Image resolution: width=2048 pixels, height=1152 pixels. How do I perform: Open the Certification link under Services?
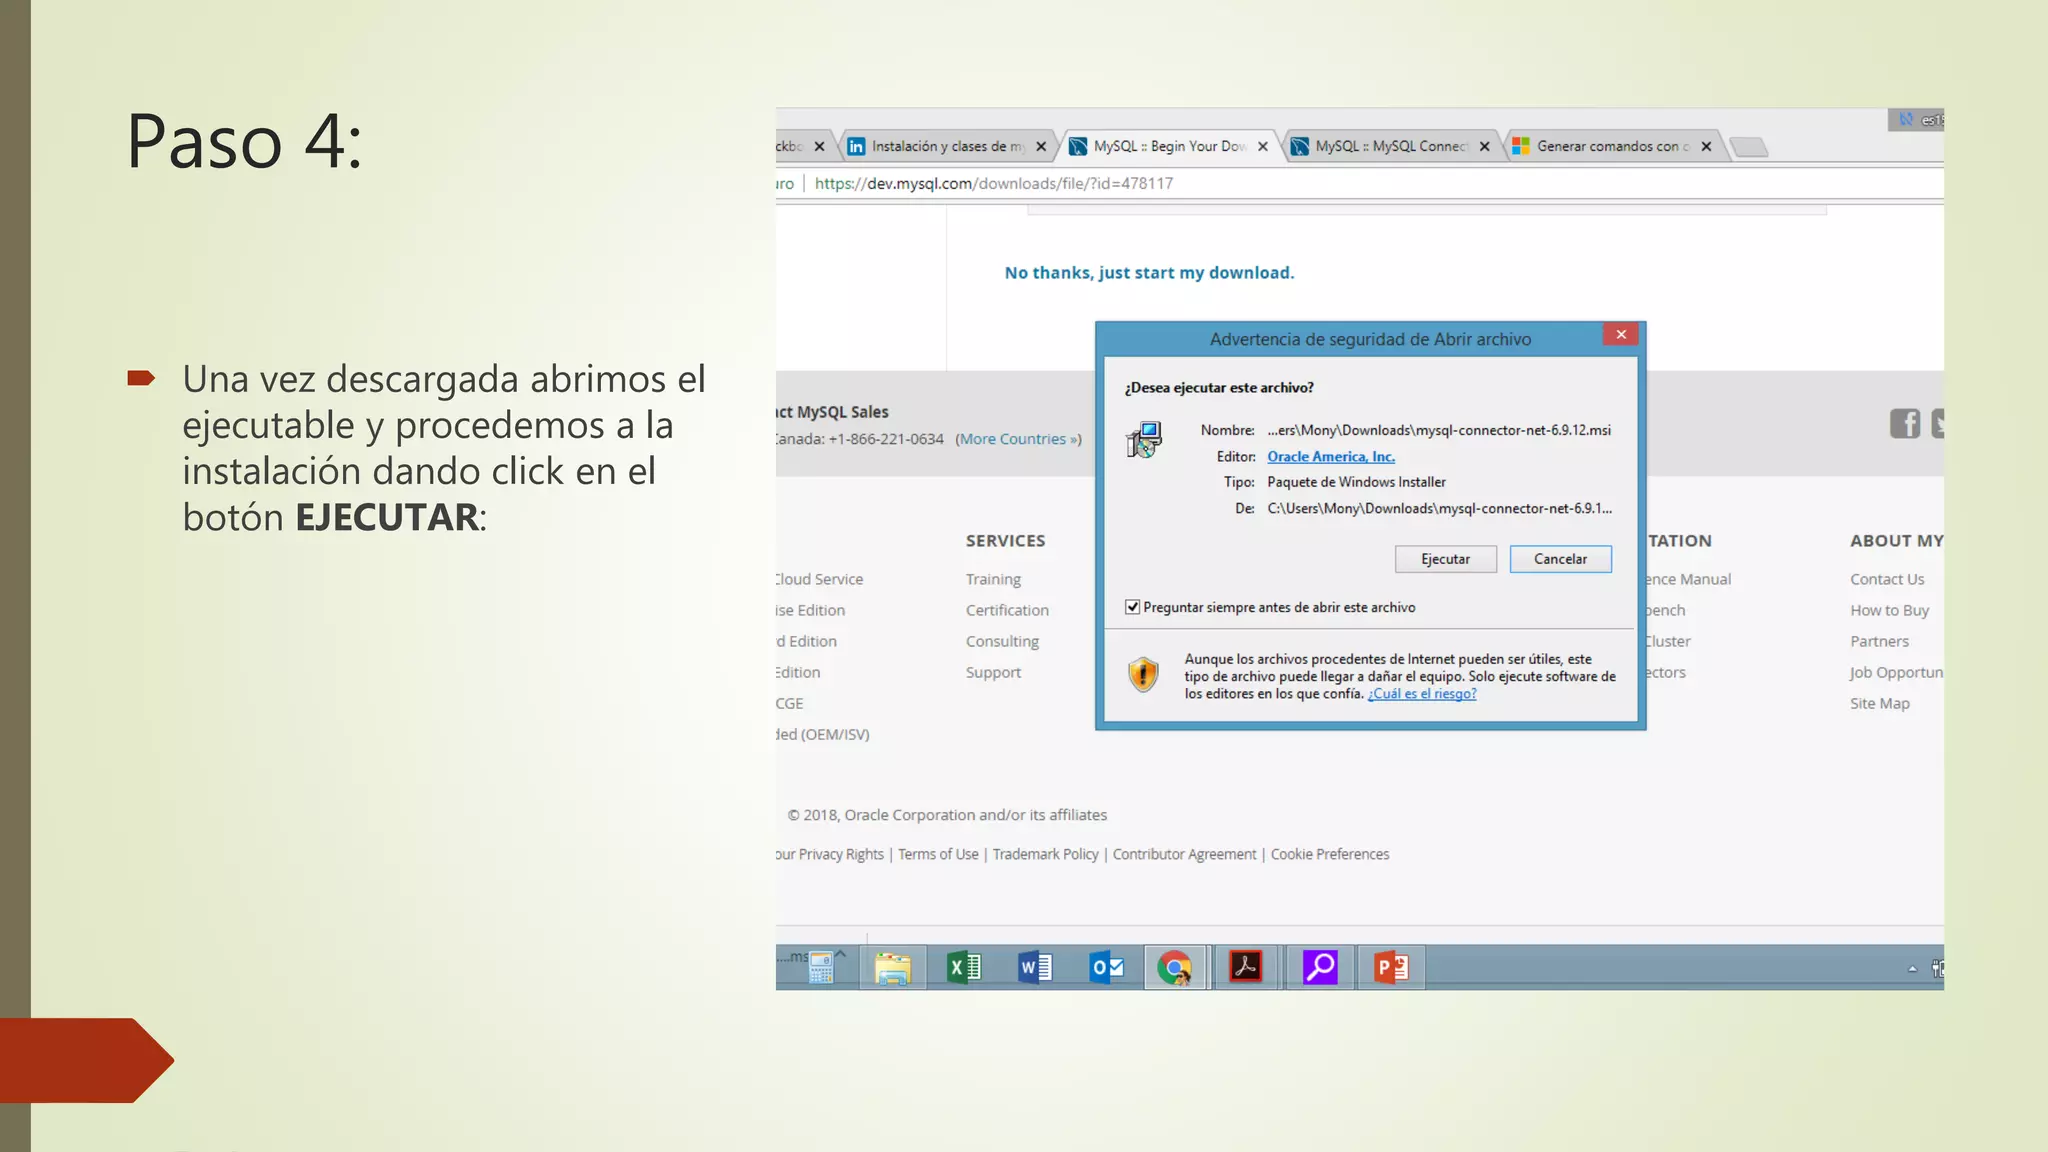1007,610
